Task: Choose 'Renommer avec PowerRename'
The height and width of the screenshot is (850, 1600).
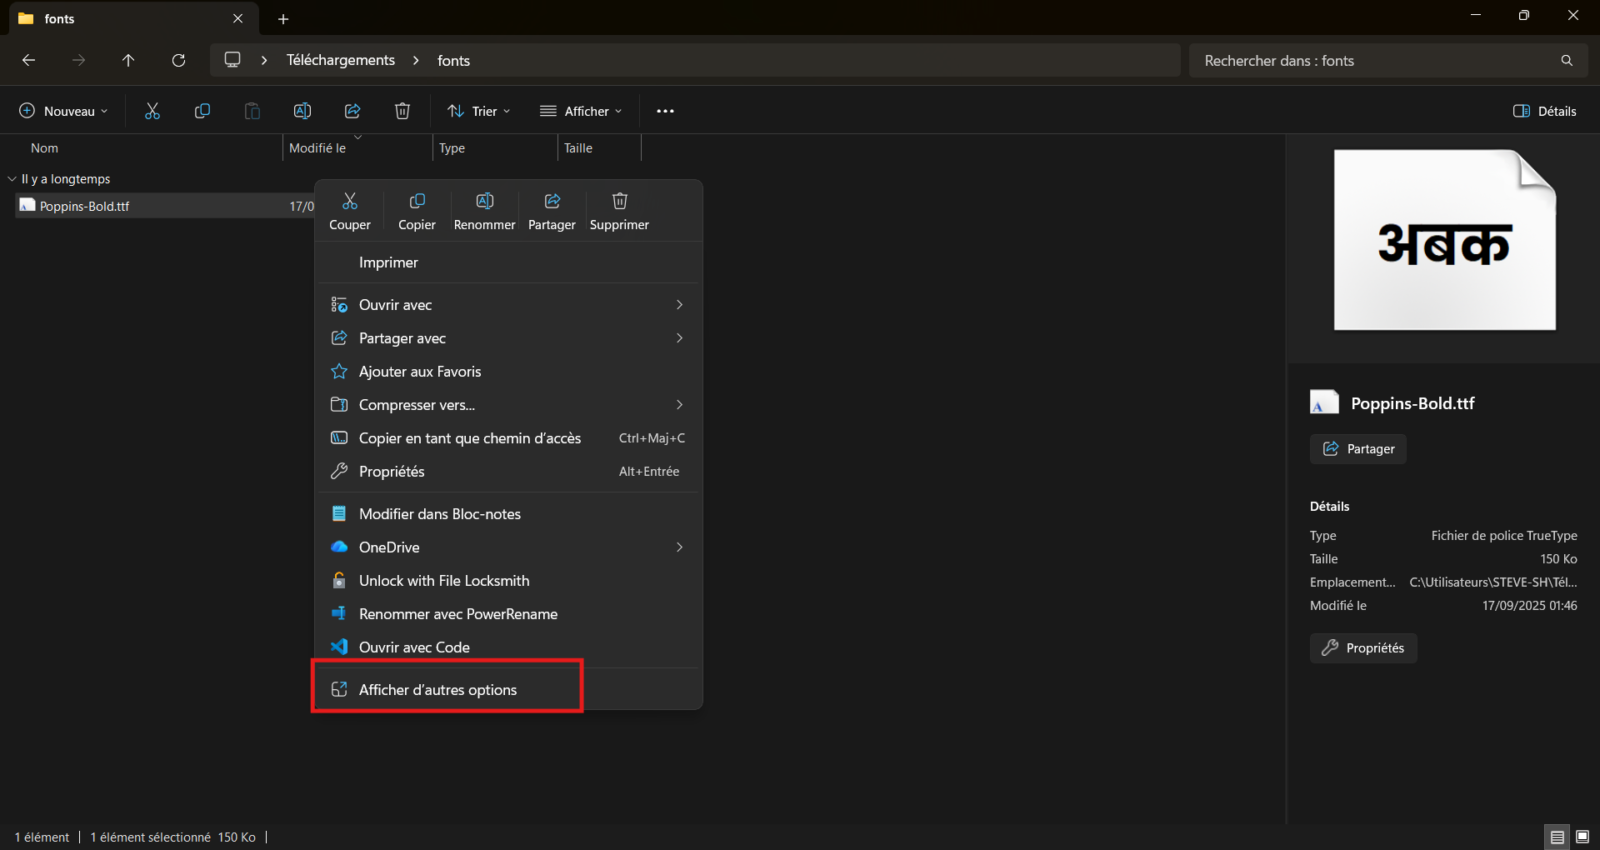Action: 508,614
